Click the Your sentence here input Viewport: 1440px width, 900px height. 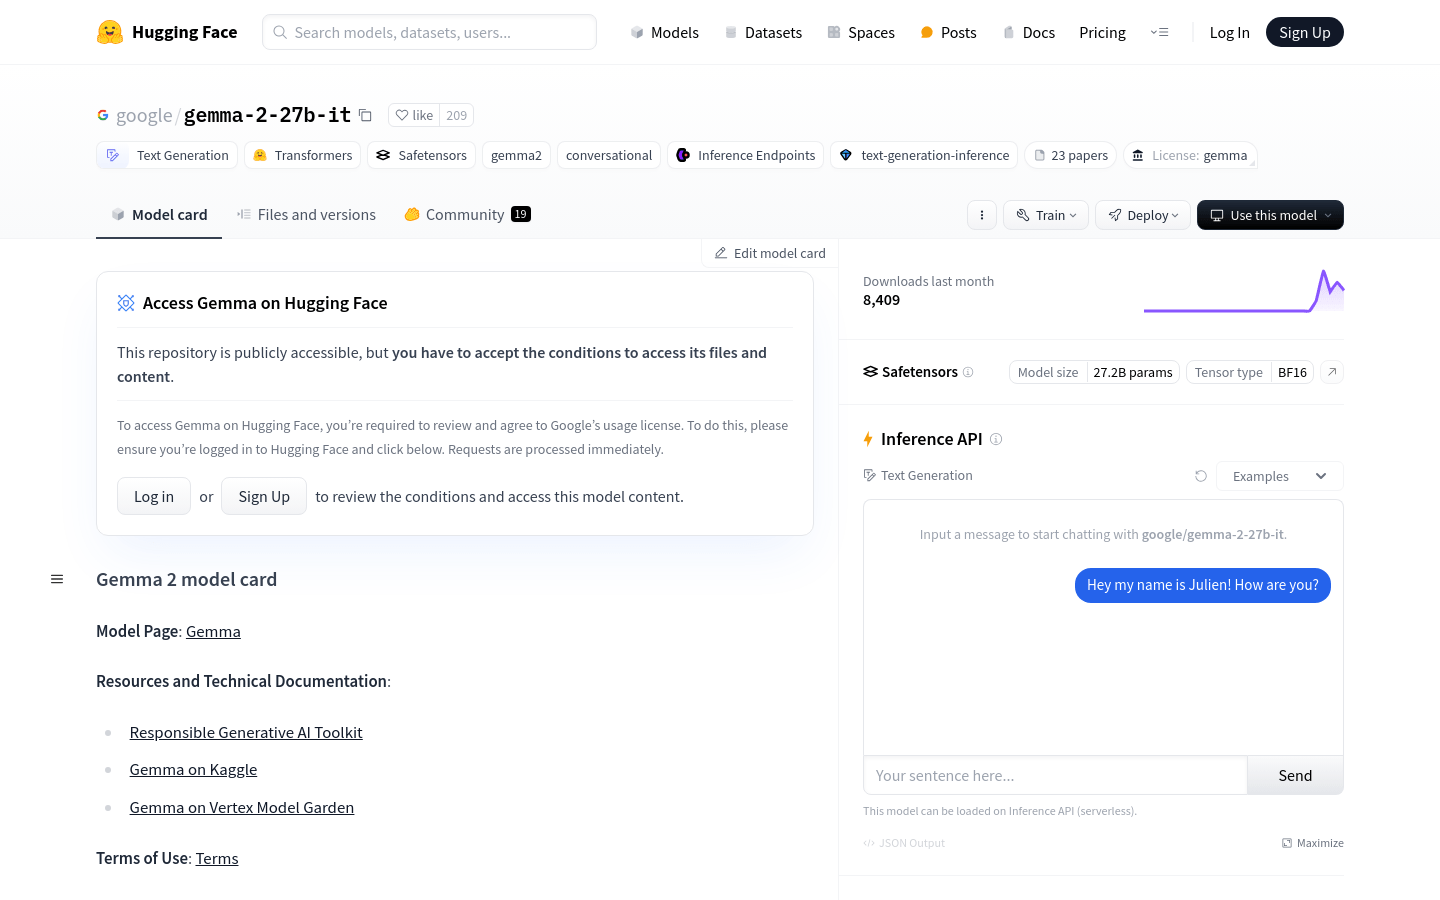[x=1055, y=775]
